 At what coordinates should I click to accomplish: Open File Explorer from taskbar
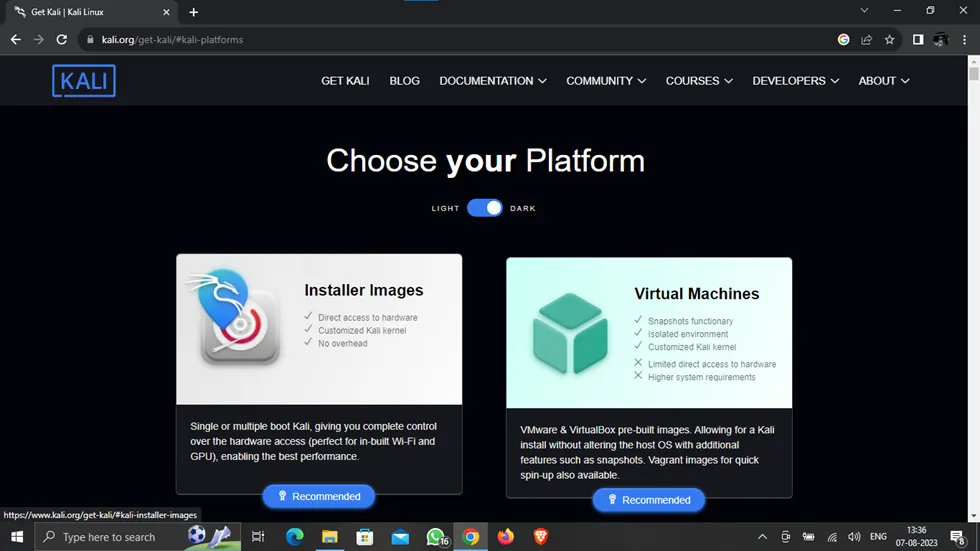point(329,537)
